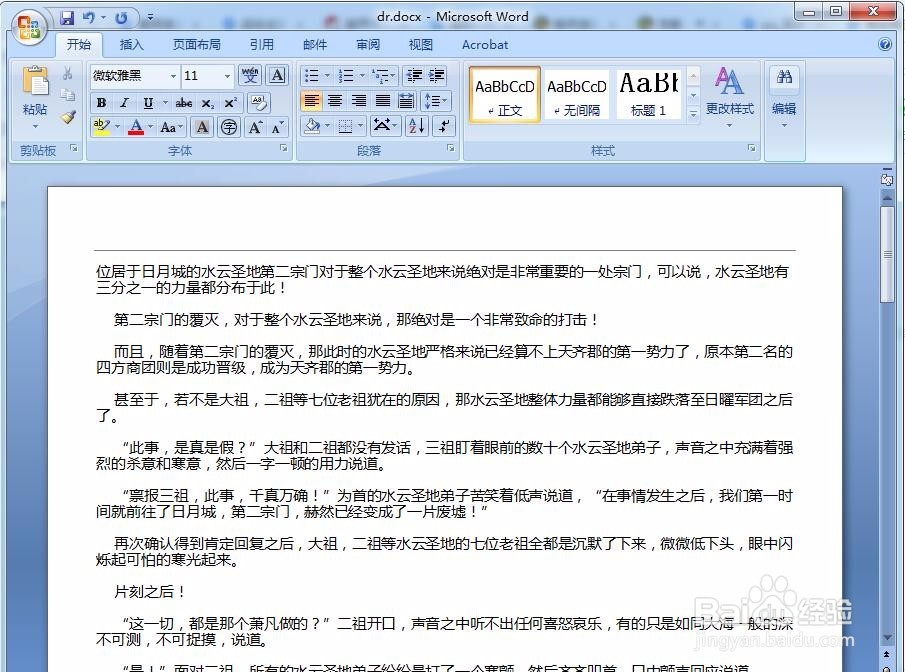905x672 pixels.
Task: Apply character shading icon
Action: [x=202, y=126]
